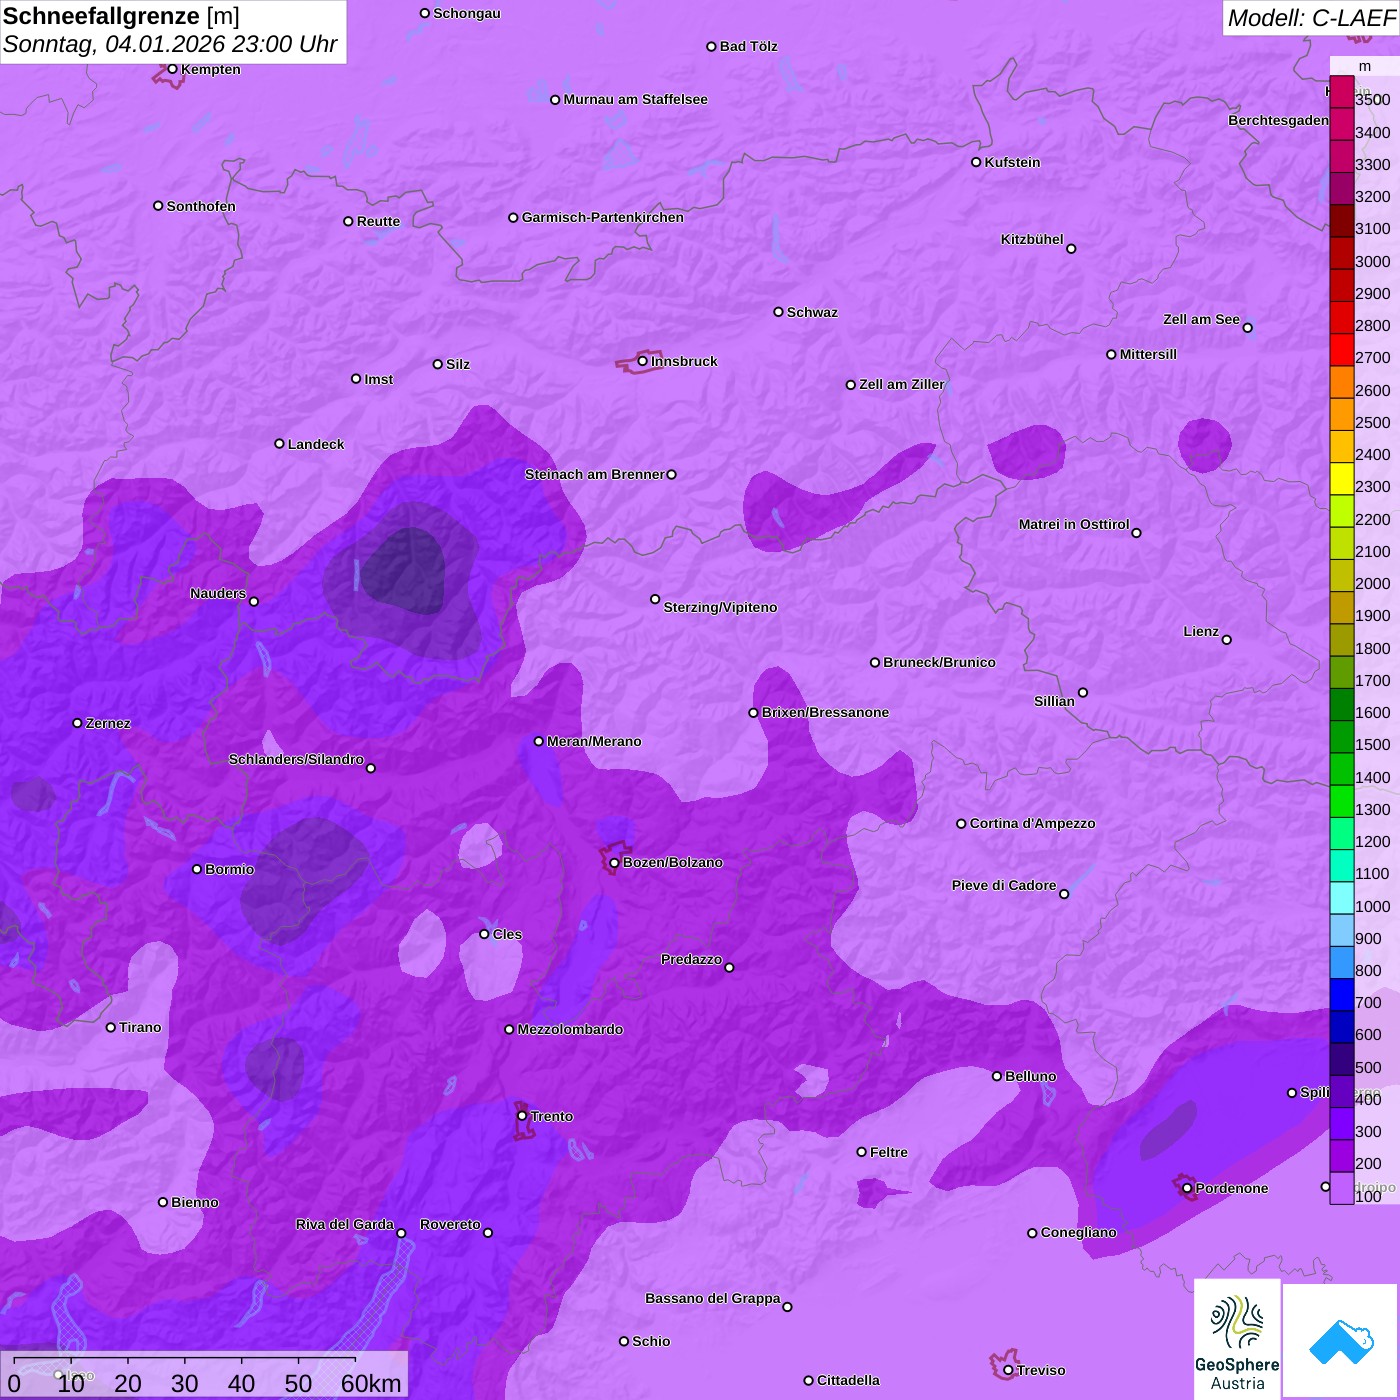Screen dimensions: 1400x1400
Task: Select the Kufstein label
Action: 1012,162
